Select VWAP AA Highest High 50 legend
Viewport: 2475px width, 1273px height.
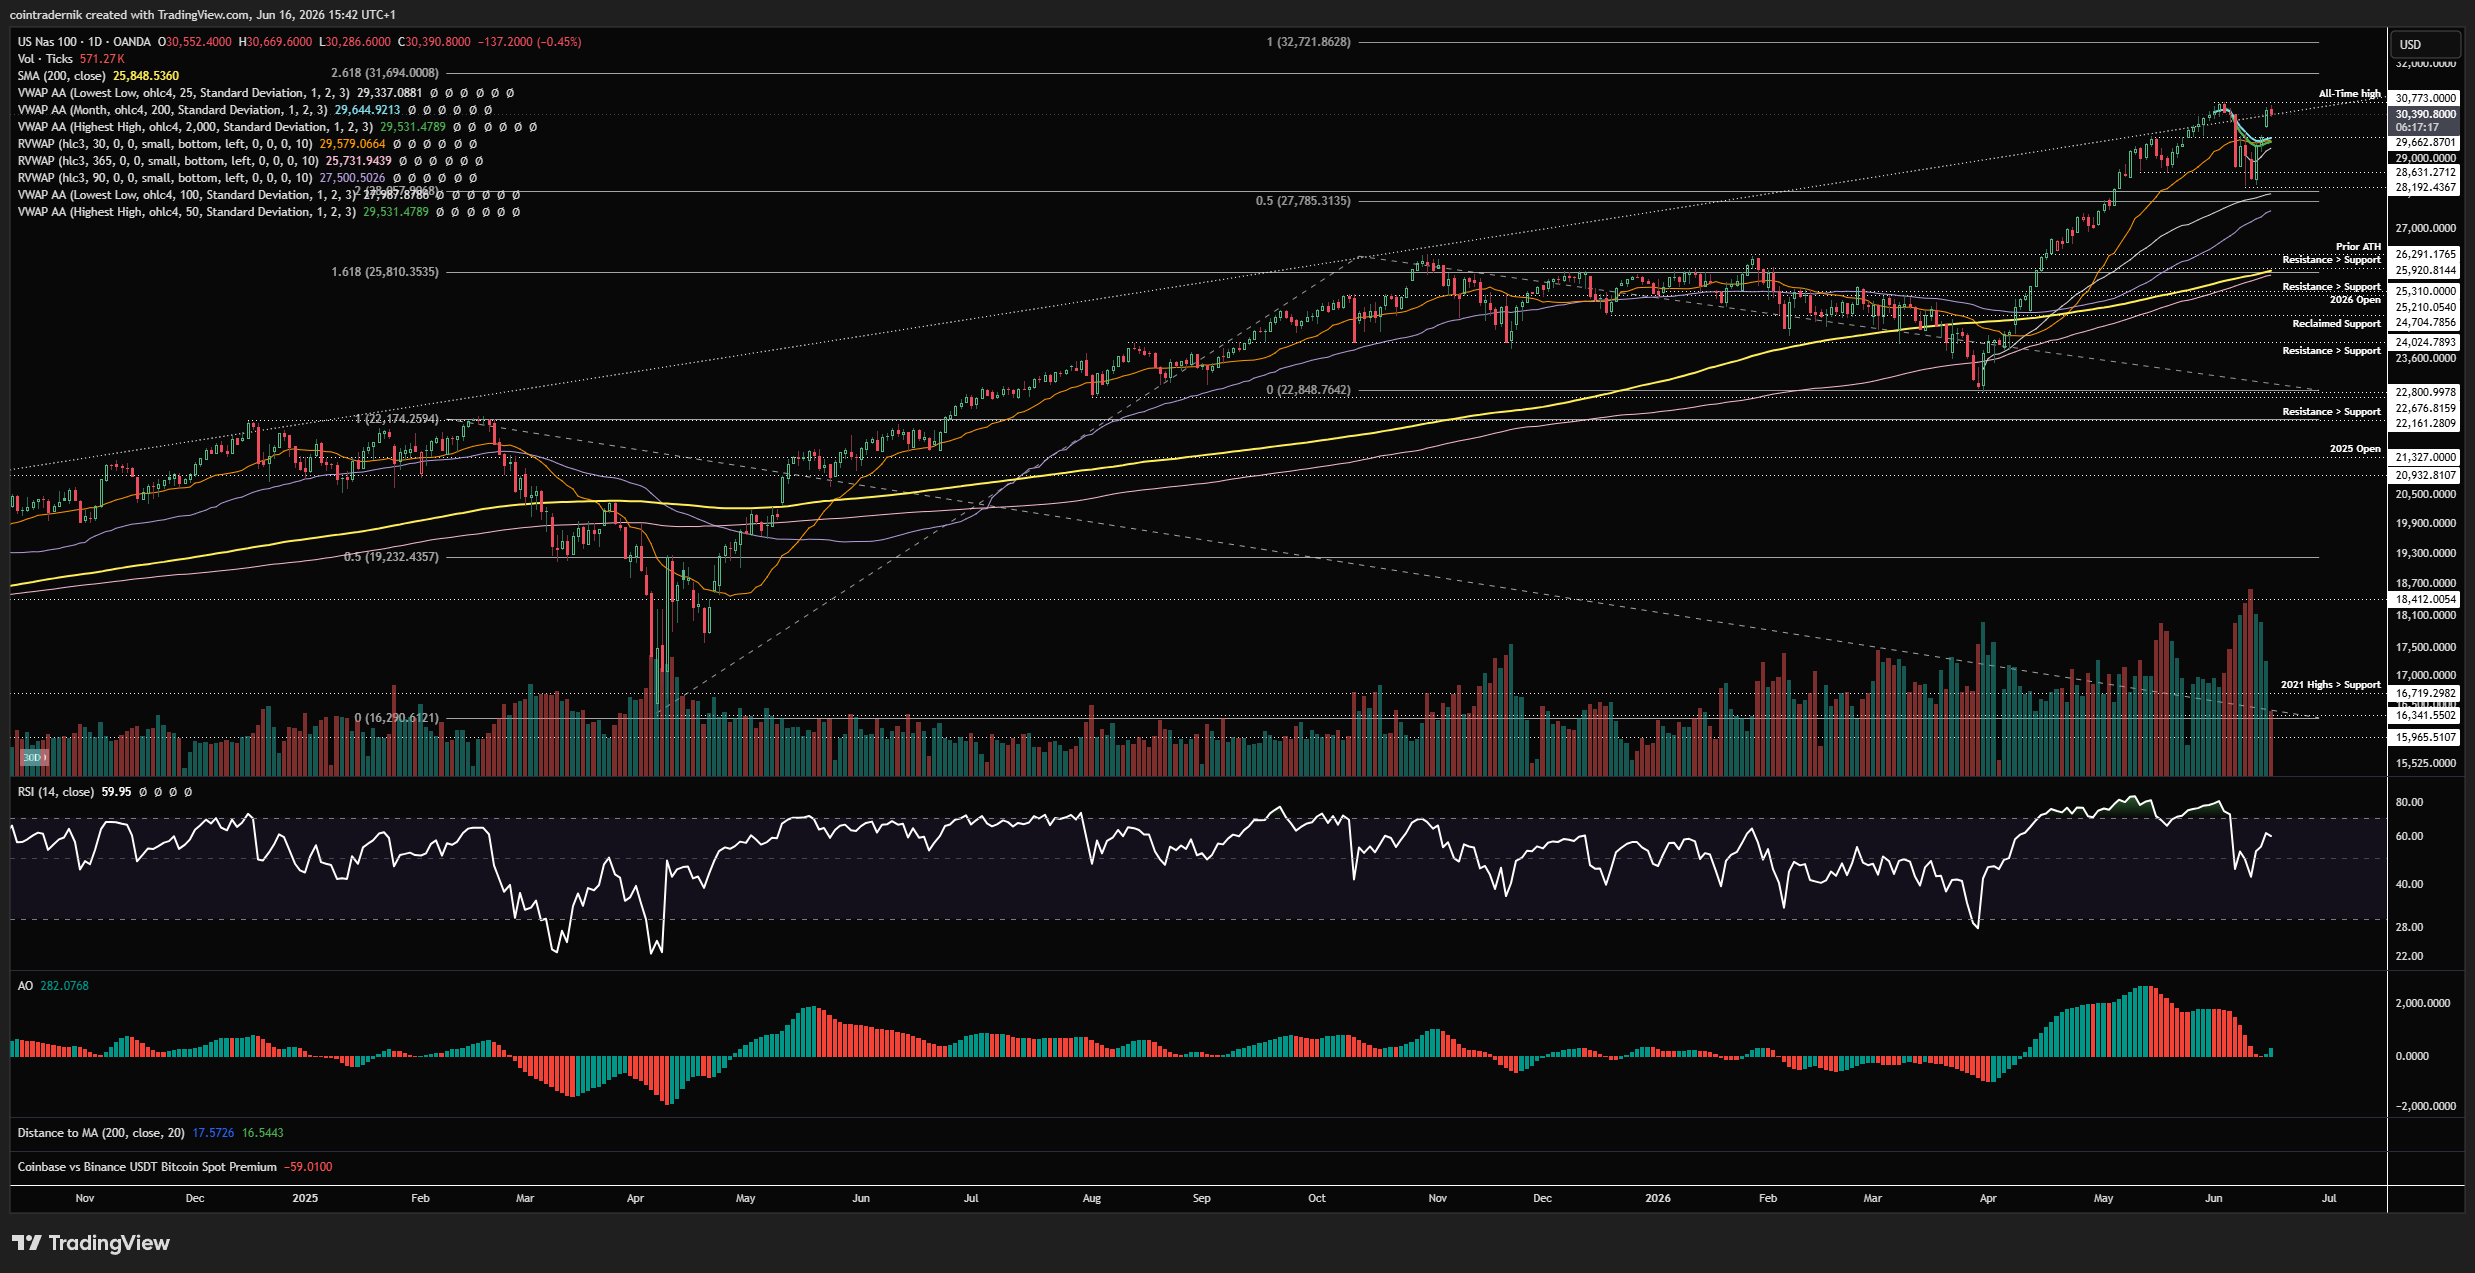click(269, 212)
